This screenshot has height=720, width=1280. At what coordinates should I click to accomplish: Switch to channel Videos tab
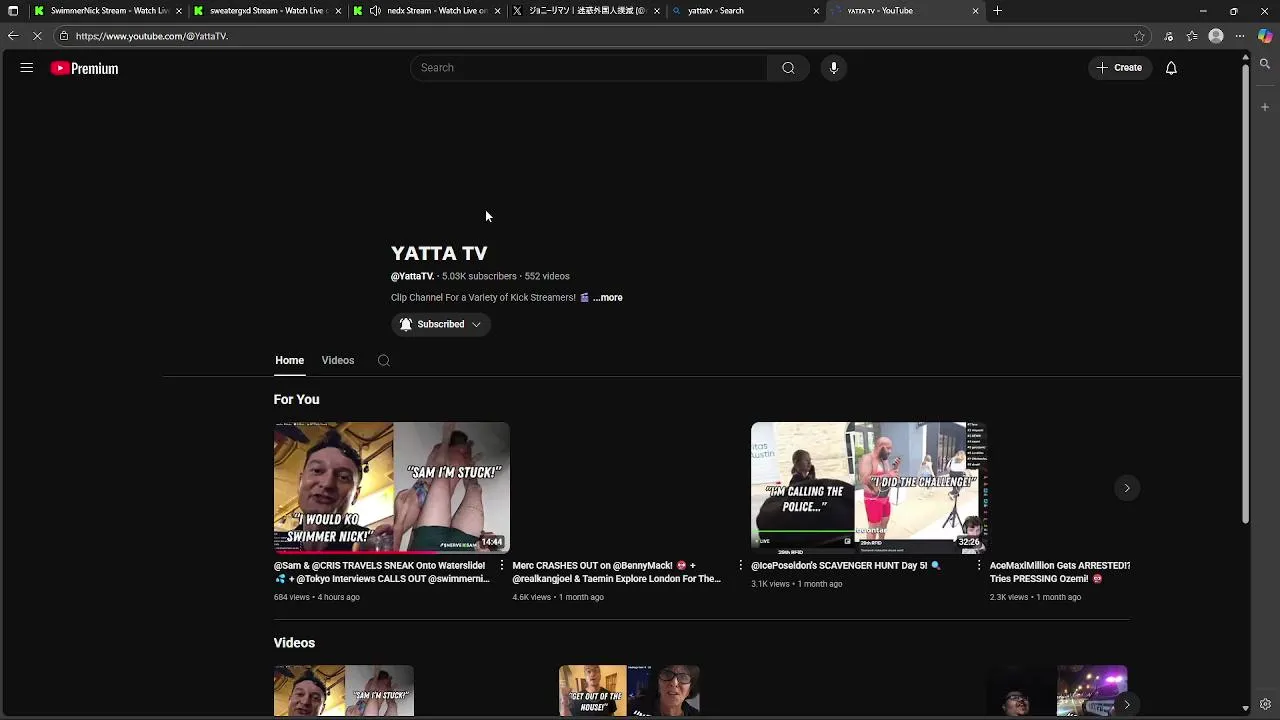(338, 360)
